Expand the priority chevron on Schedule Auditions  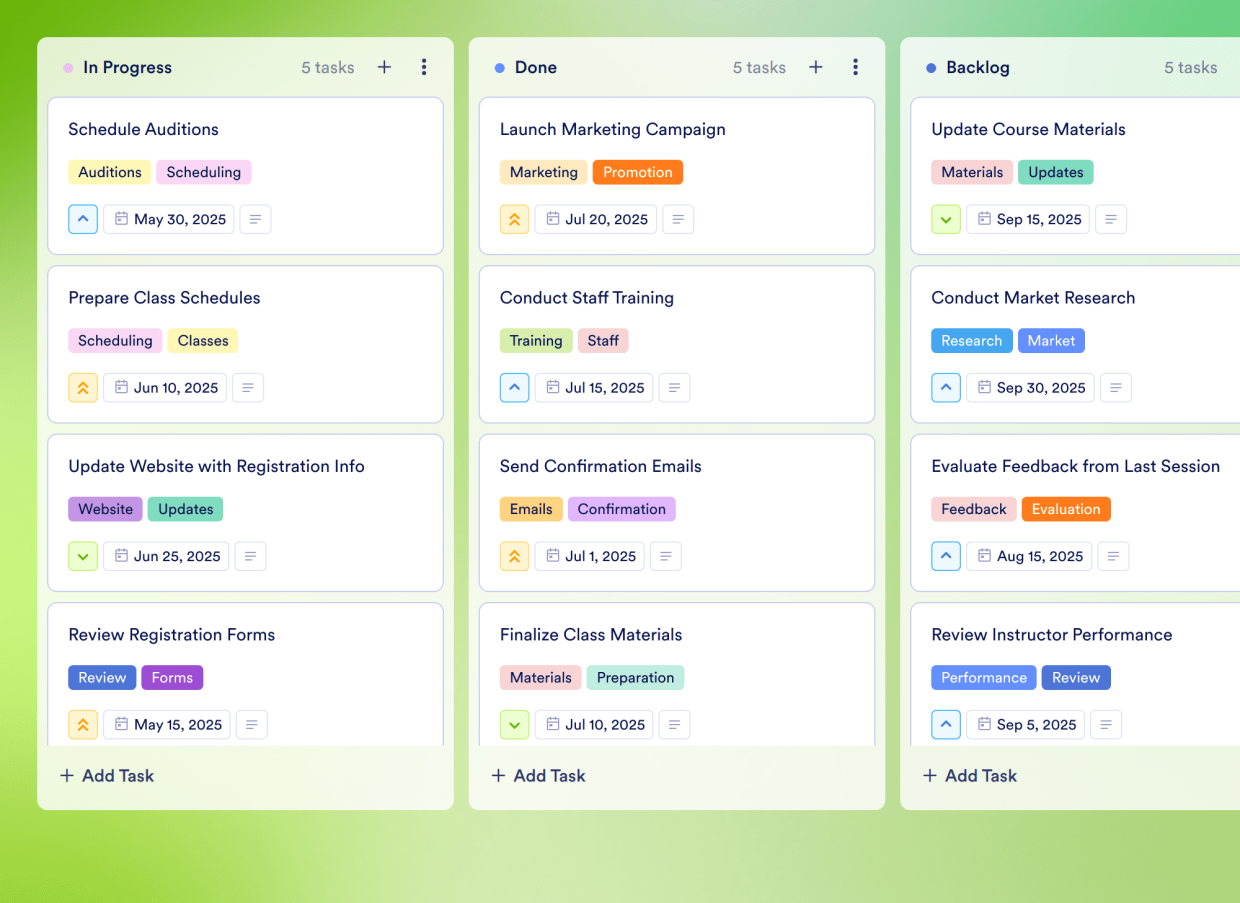[x=83, y=219]
